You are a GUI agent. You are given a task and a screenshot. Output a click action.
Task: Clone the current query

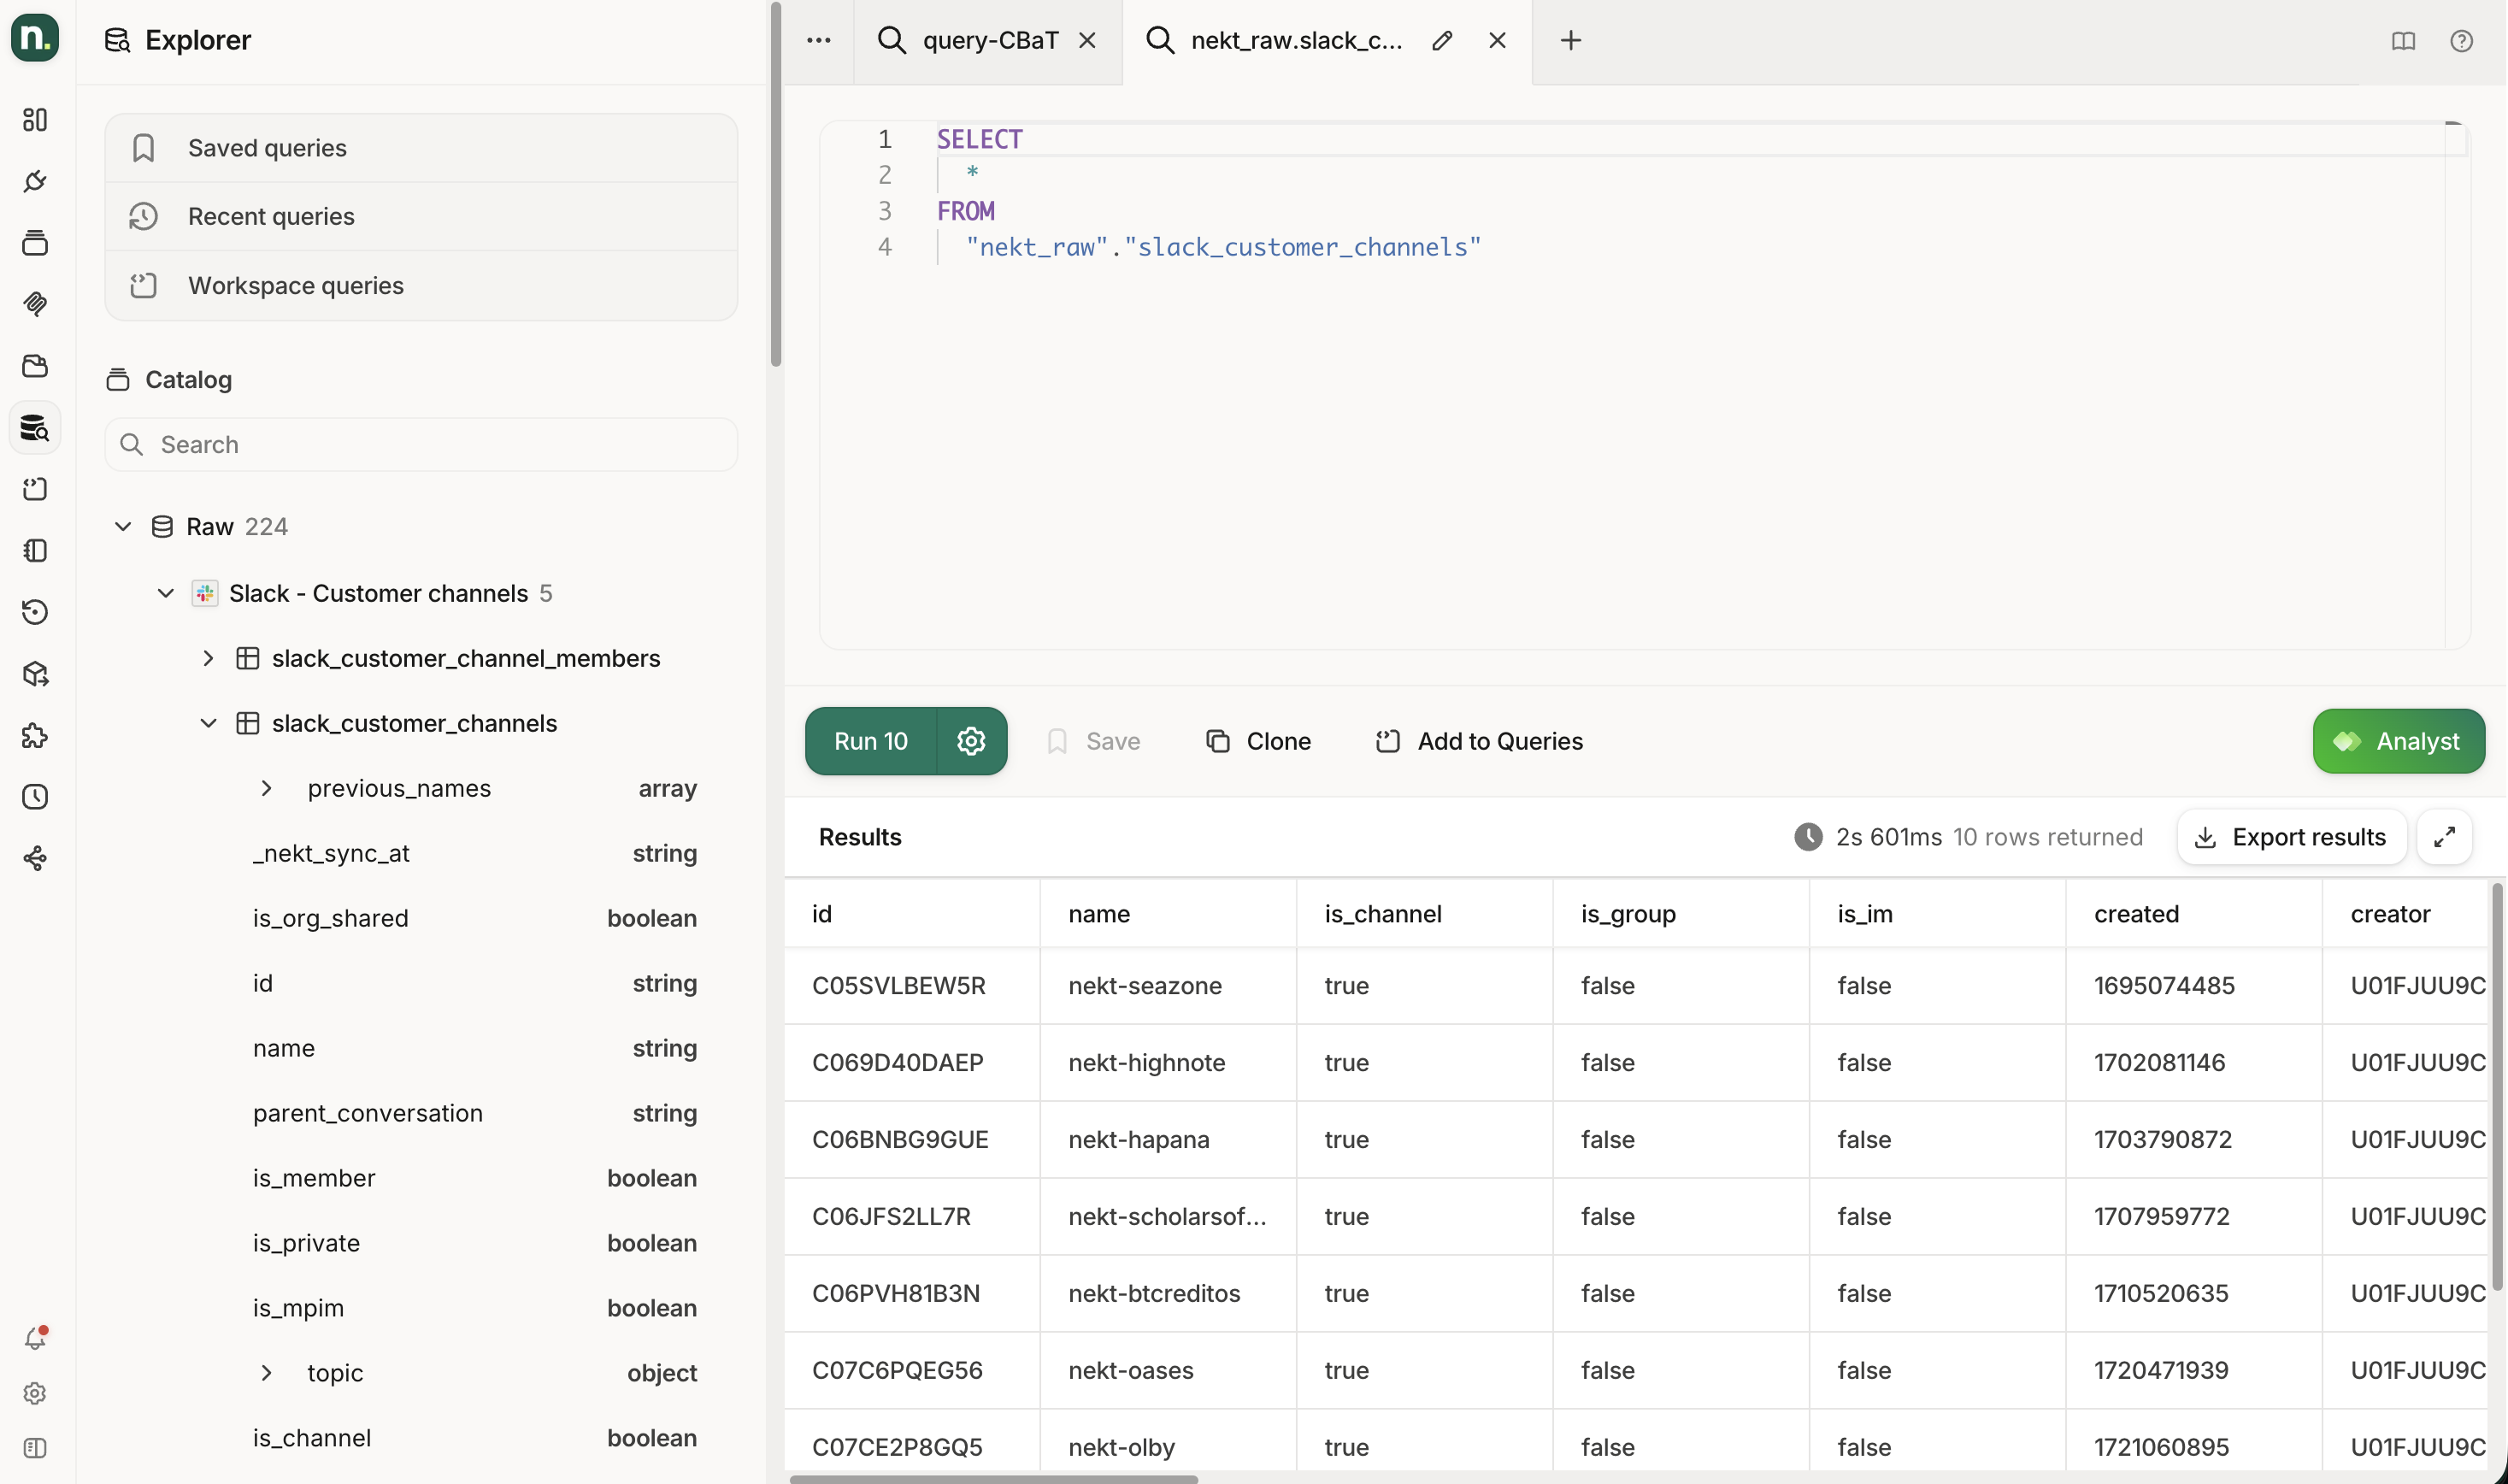click(x=1258, y=741)
